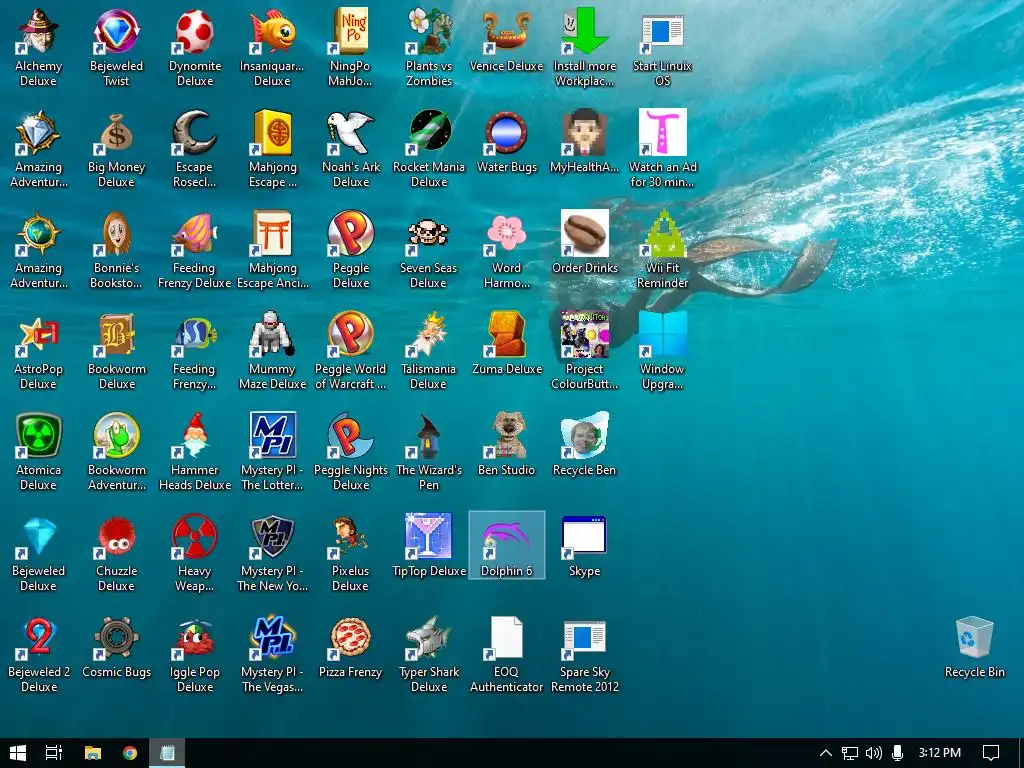Click the Chuzzle Deluxe fuzzy icon
The width and height of the screenshot is (1024, 768).
point(116,537)
